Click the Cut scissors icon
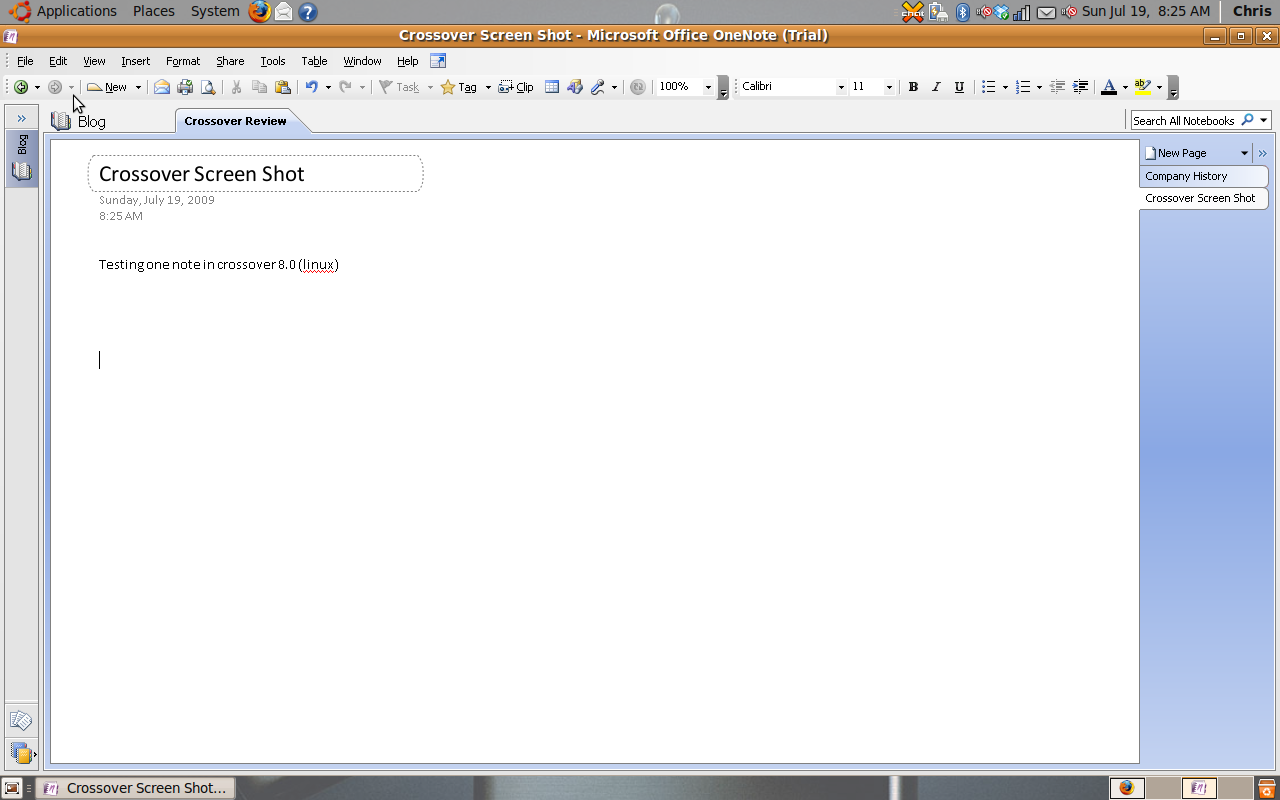Viewport: 1280px width, 800px height. pyautogui.click(x=237, y=87)
